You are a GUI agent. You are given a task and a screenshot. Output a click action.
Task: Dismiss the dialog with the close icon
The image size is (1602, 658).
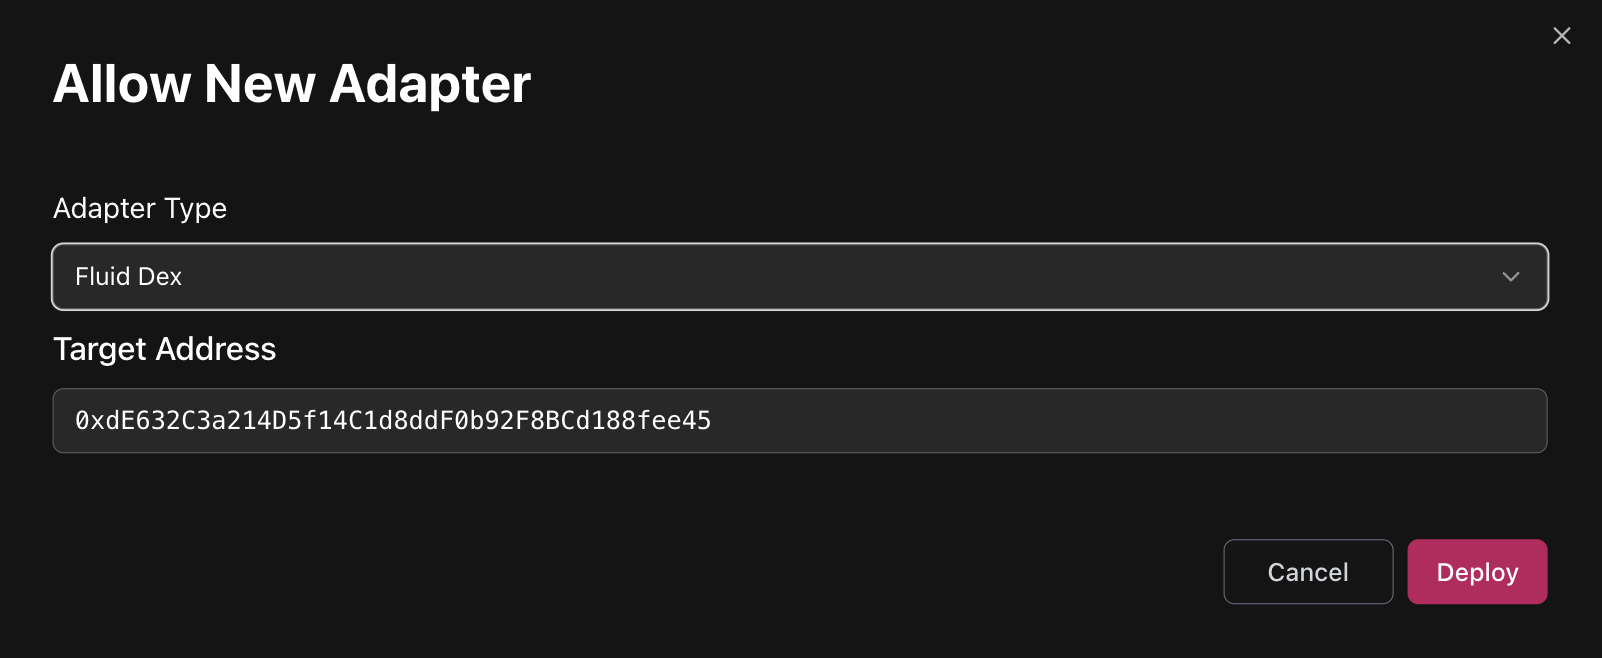pyautogui.click(x=1561, y=36)
